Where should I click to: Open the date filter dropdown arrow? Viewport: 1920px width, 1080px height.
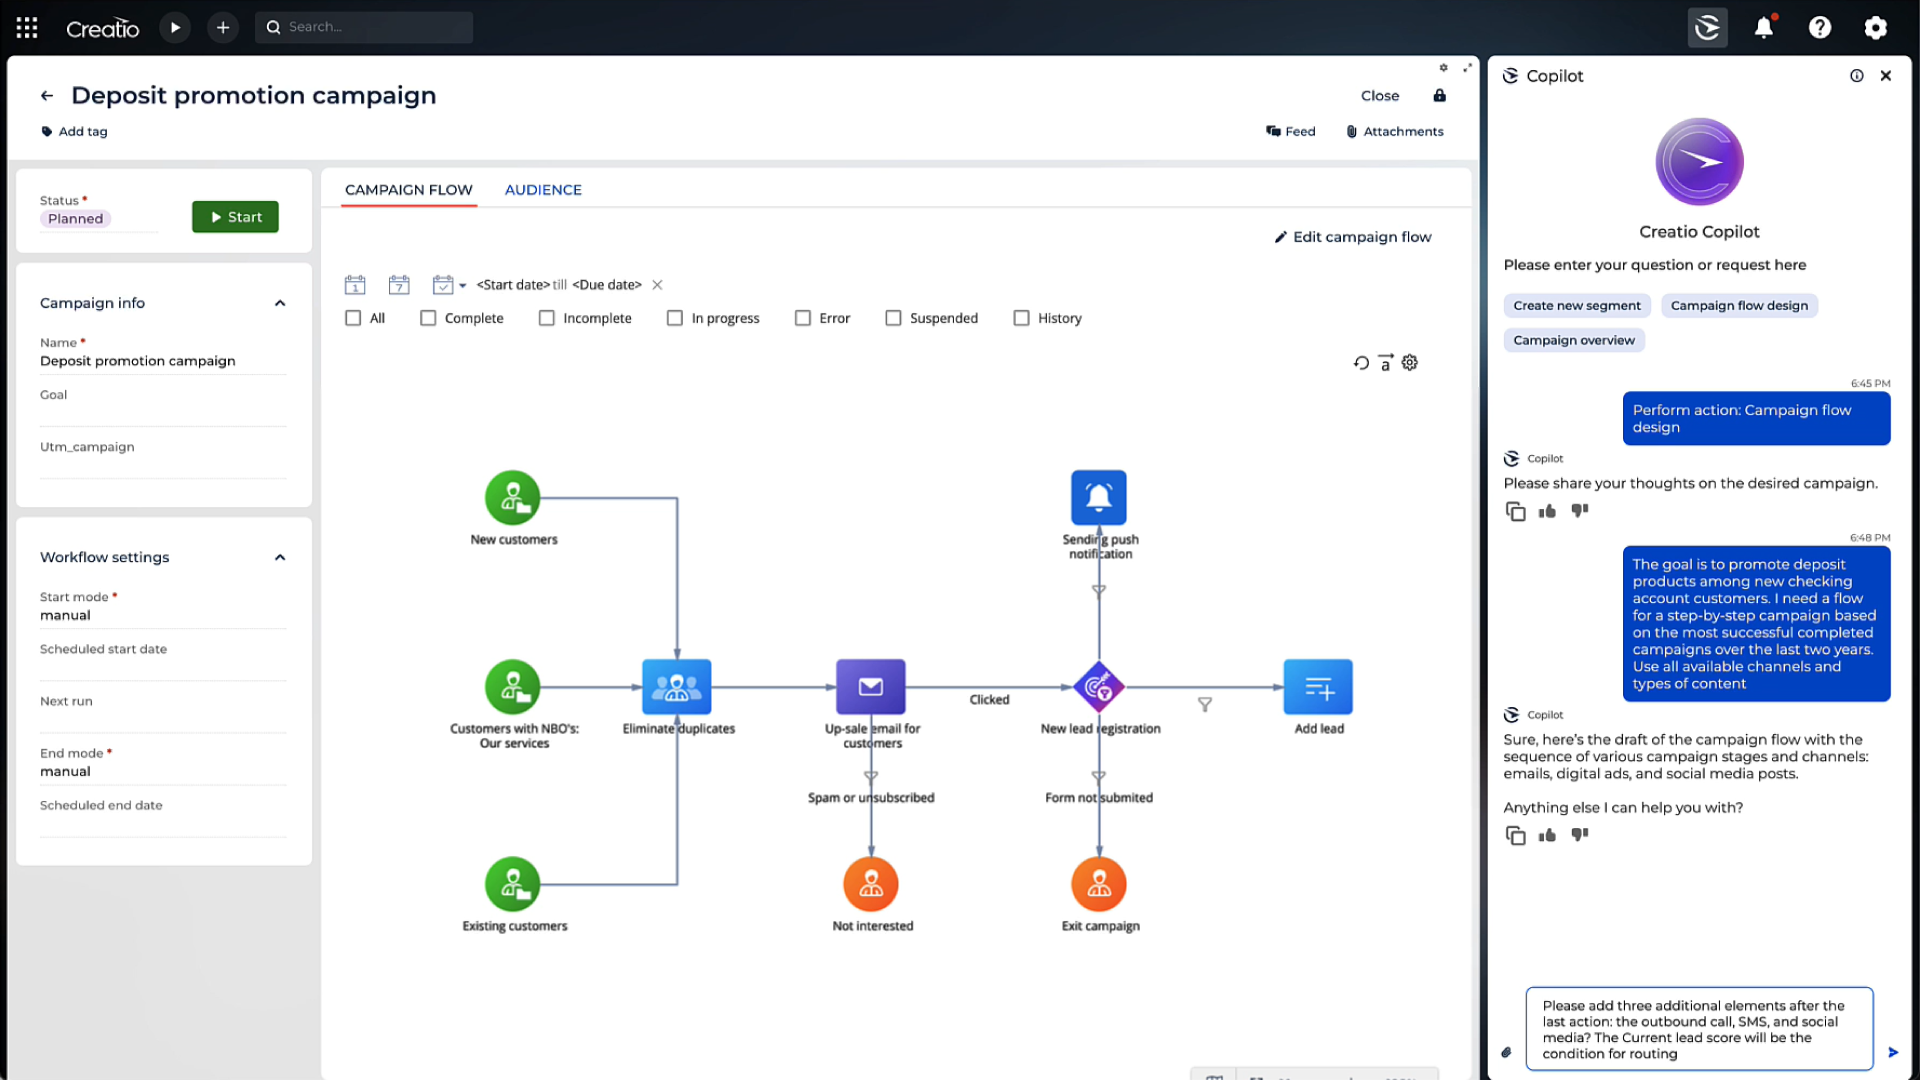pyautogui.click(x=463, y=284)
